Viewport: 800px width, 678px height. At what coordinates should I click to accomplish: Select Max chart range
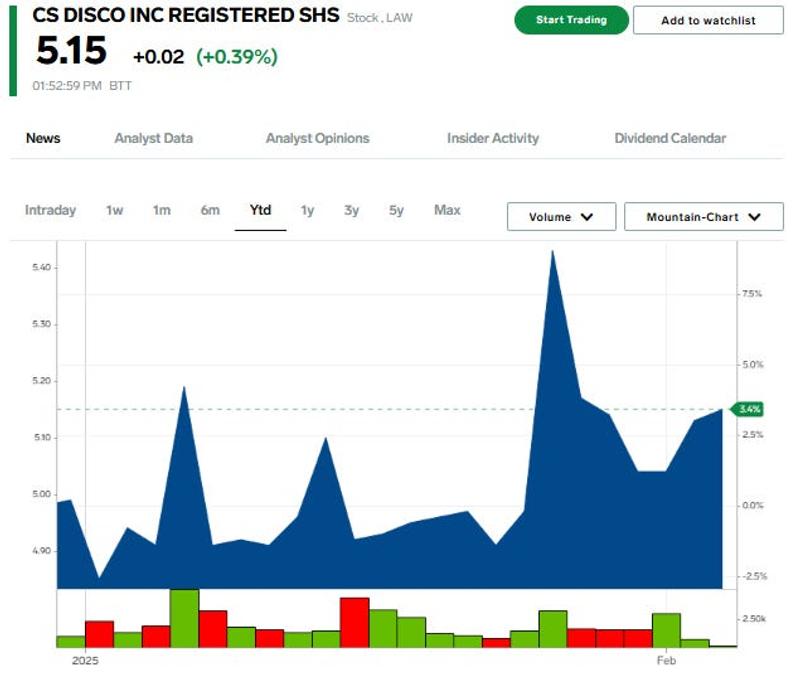(x=447, y=210)
